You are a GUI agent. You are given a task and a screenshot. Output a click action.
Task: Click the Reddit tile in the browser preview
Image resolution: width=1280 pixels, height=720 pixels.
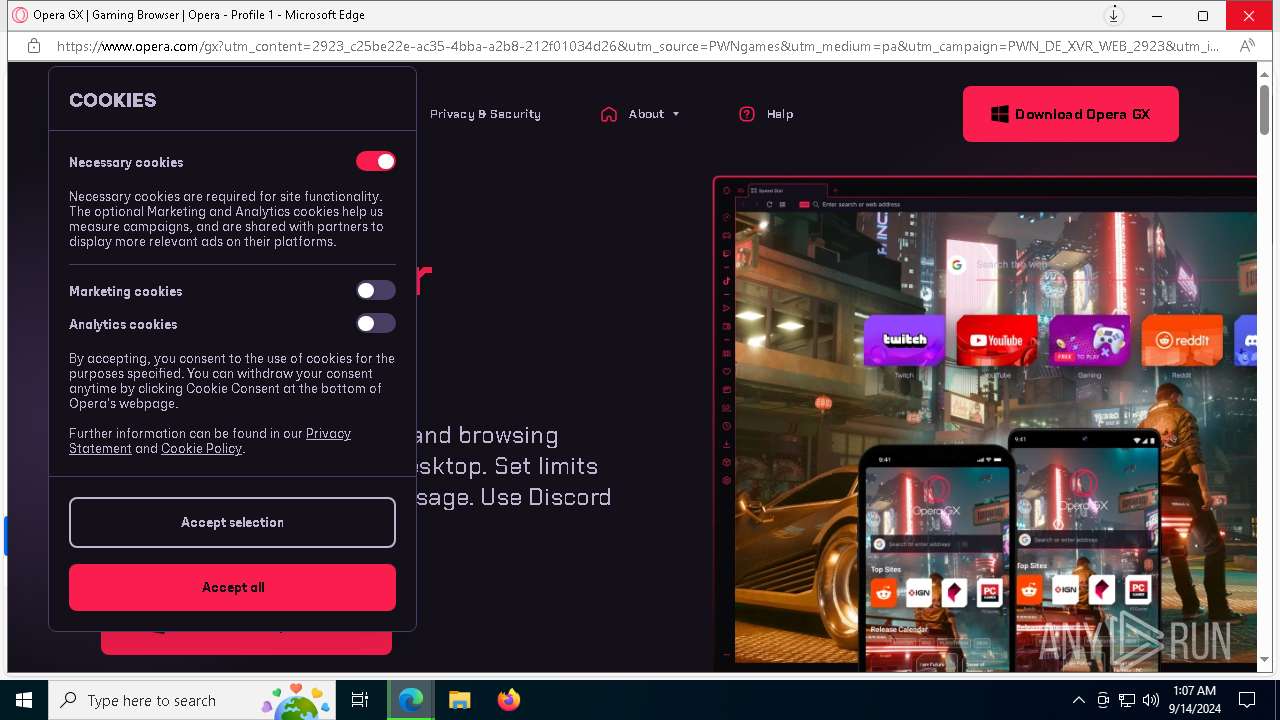pos(1182,341)
